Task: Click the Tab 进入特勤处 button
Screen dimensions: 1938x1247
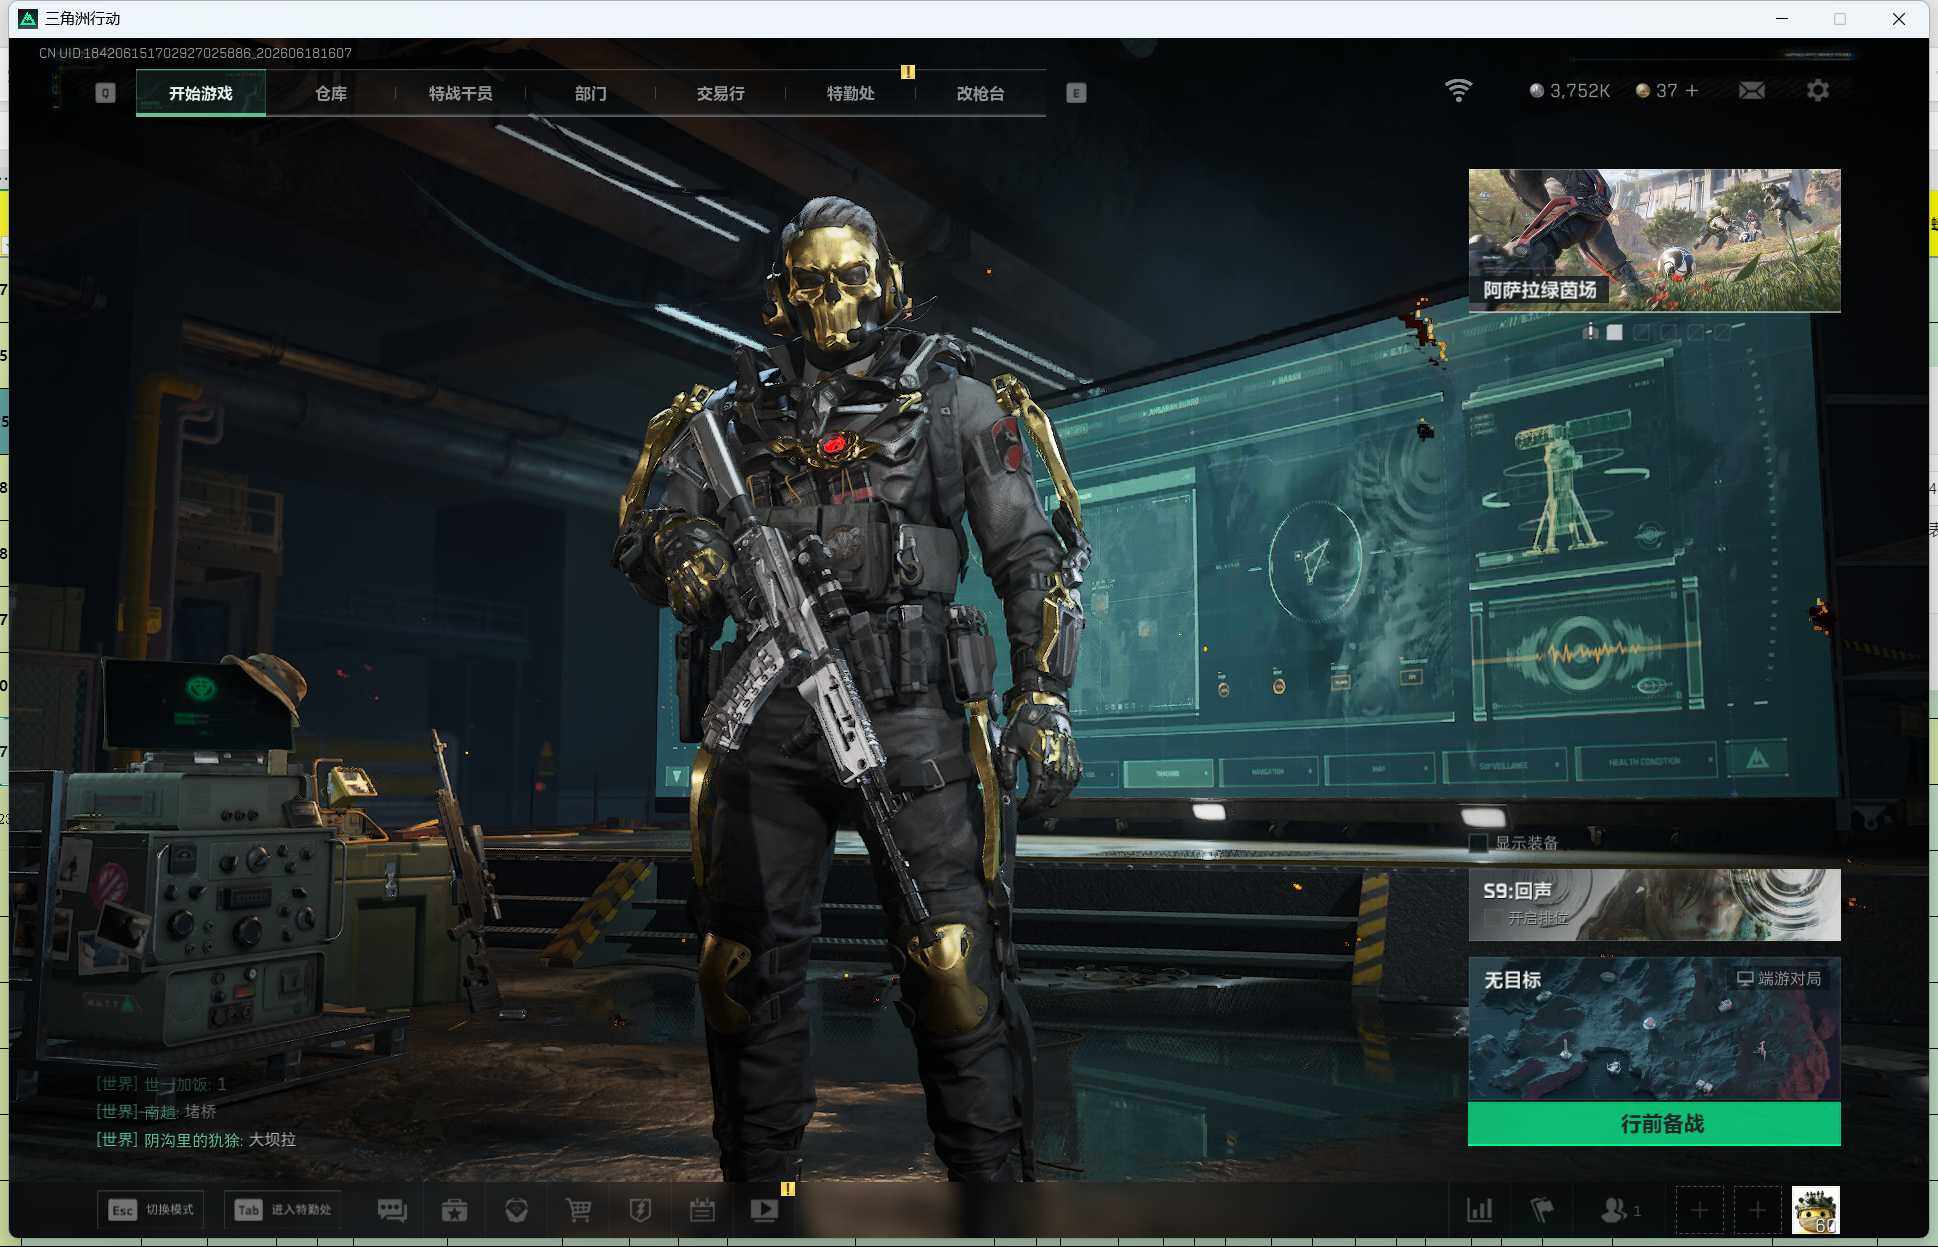Action: point(283,1210)
